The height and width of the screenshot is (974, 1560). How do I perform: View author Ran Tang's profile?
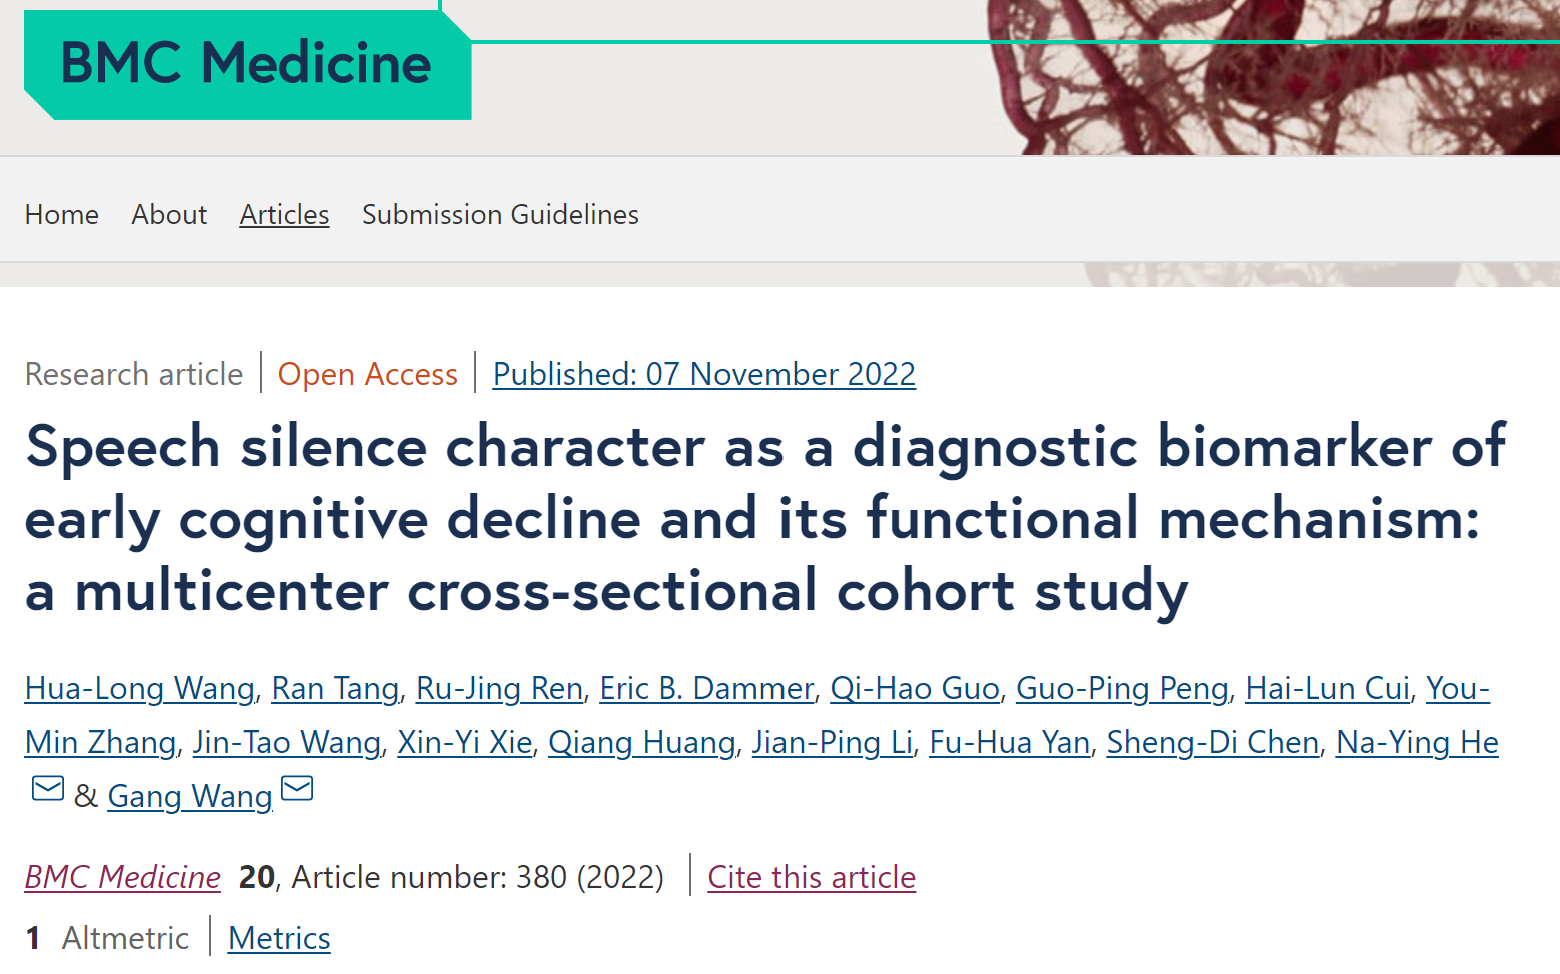point(335,689)
